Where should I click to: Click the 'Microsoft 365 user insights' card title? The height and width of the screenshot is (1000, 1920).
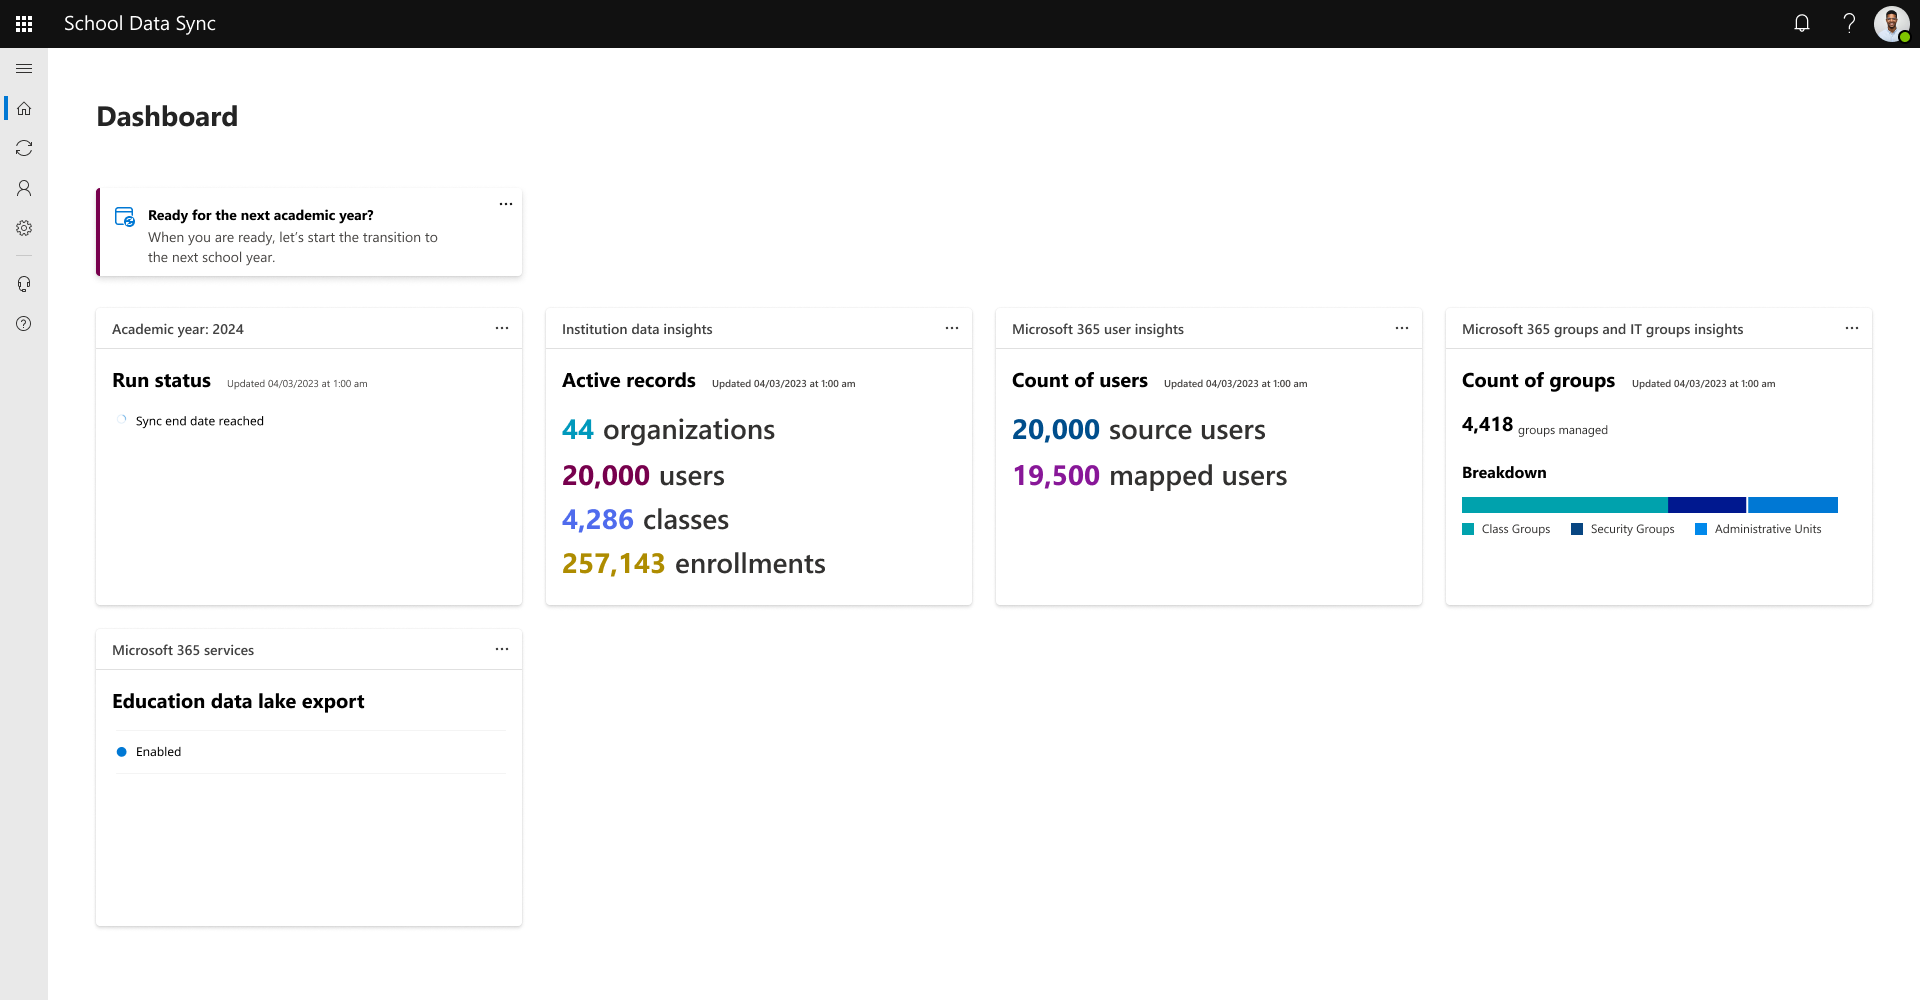(1098, 329)
